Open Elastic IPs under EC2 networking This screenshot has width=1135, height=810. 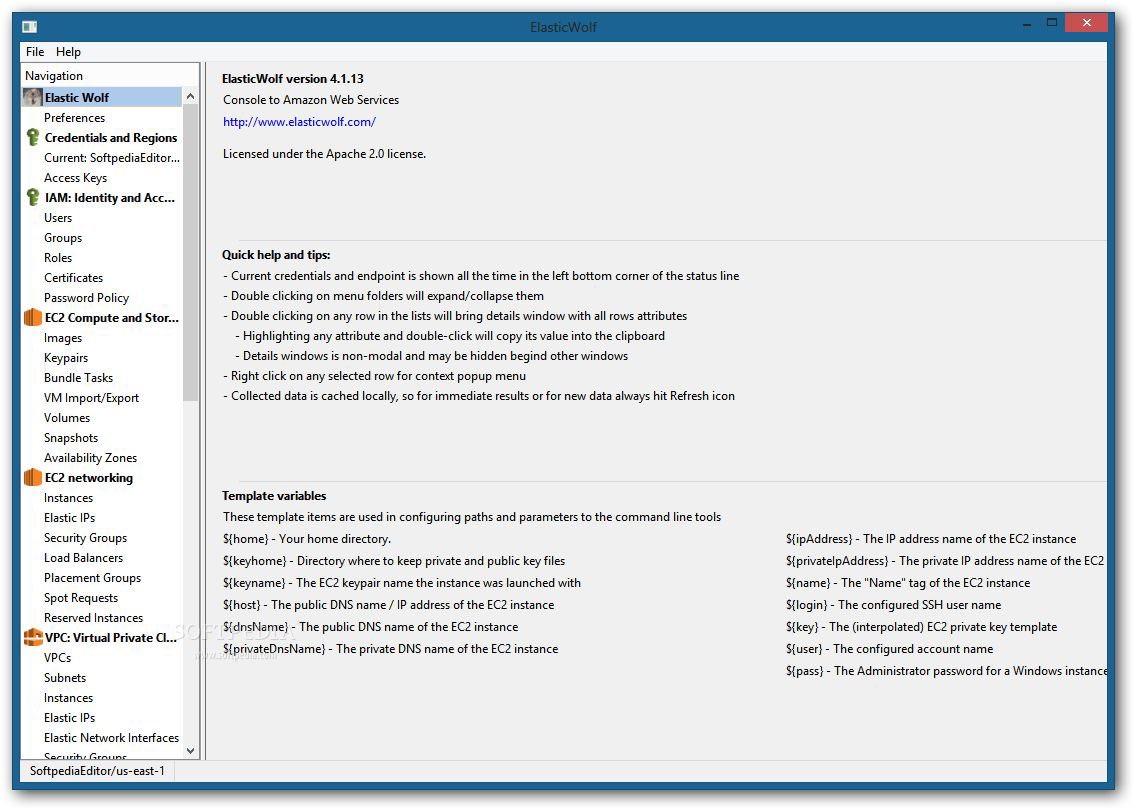69,518
